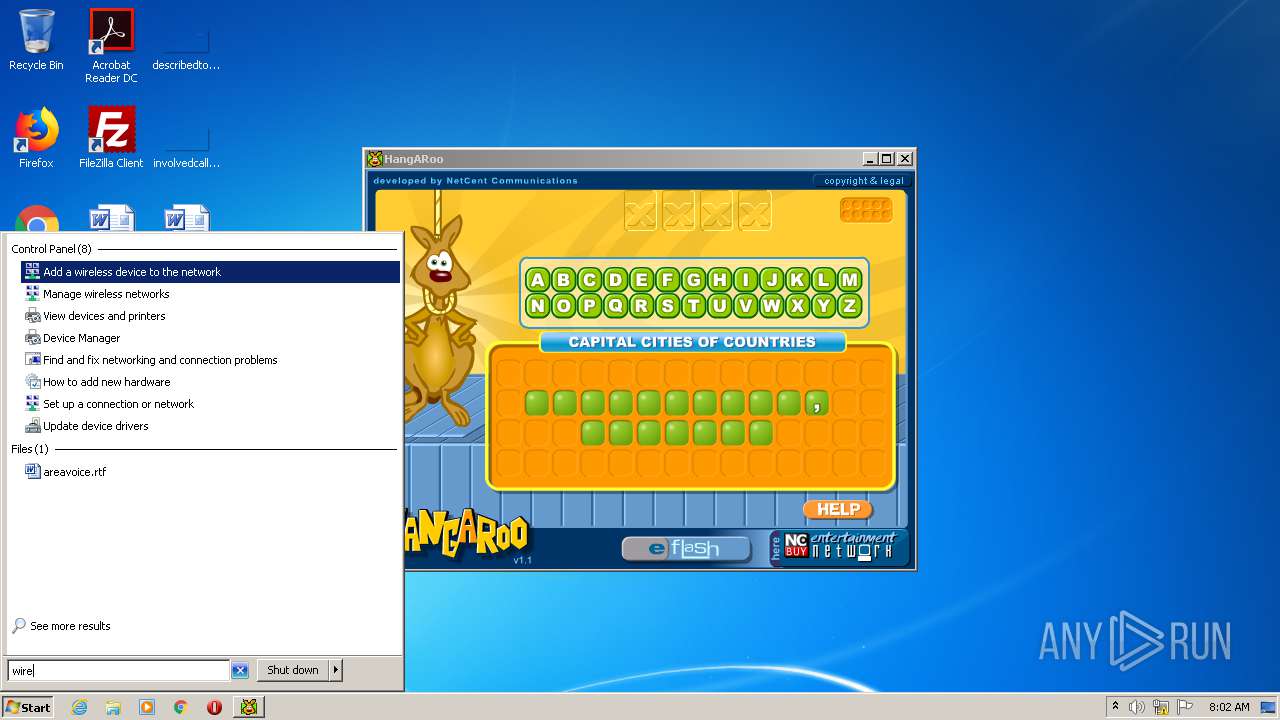Select letter B in HangARoo
Image resolution: width=1280 pixels, height=720 pixels.
point(564,280)
